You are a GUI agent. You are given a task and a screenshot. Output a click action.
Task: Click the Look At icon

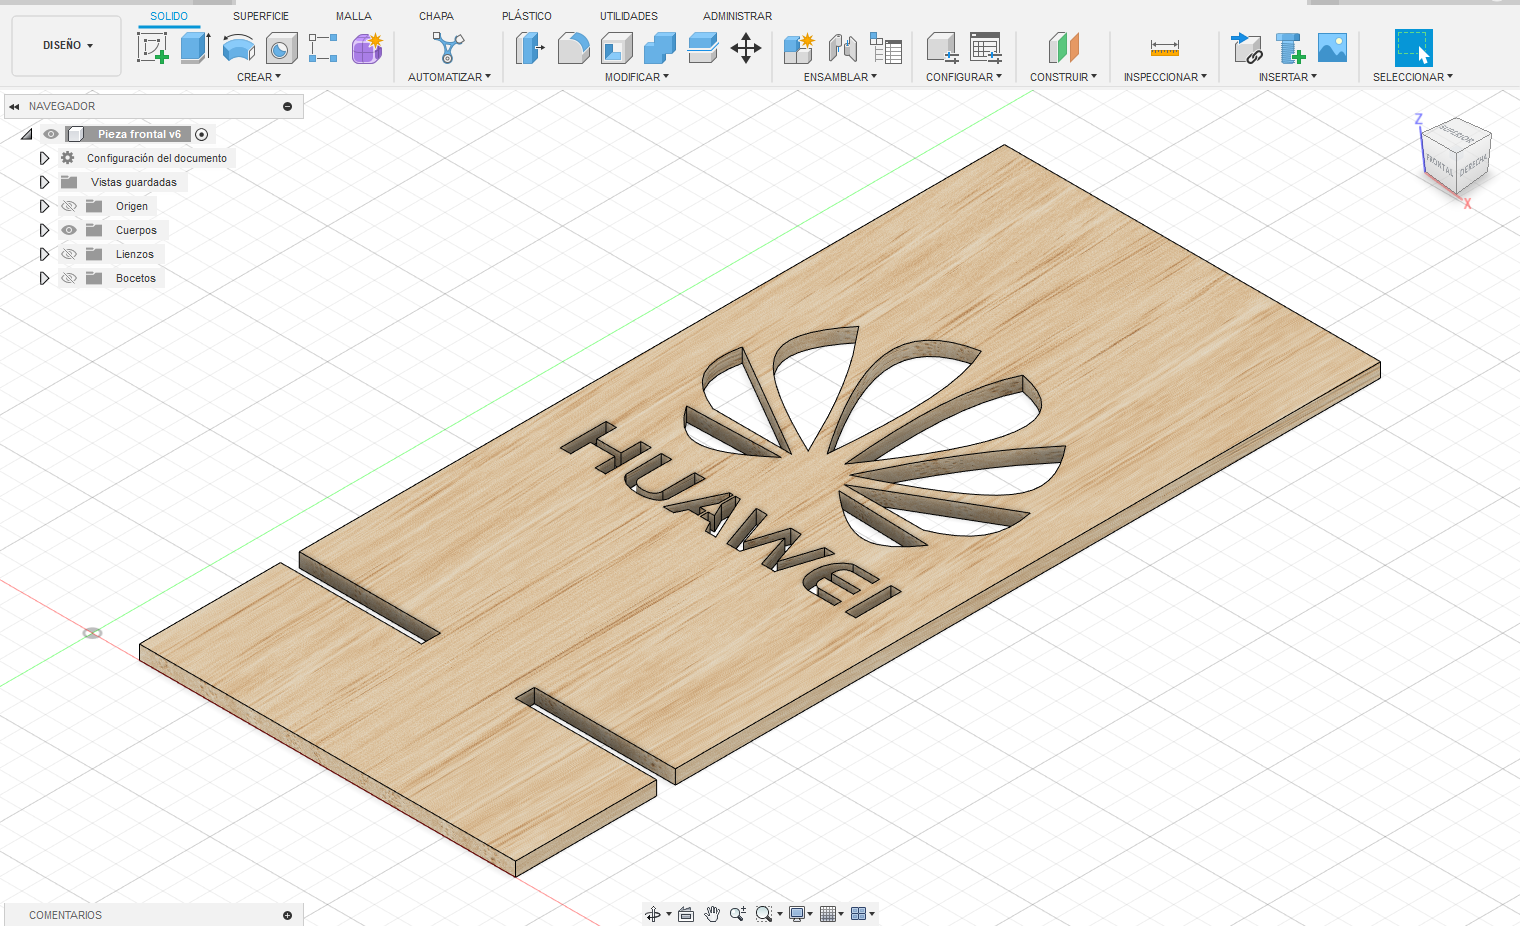click(x=686, y=914)
